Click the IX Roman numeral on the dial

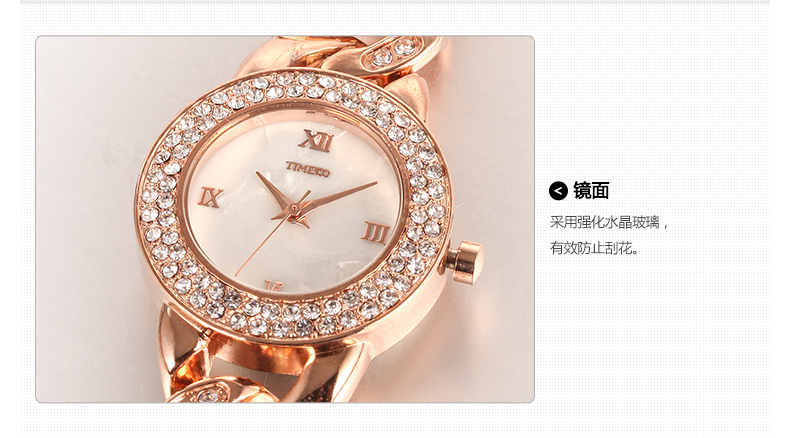tap(210, 197)
